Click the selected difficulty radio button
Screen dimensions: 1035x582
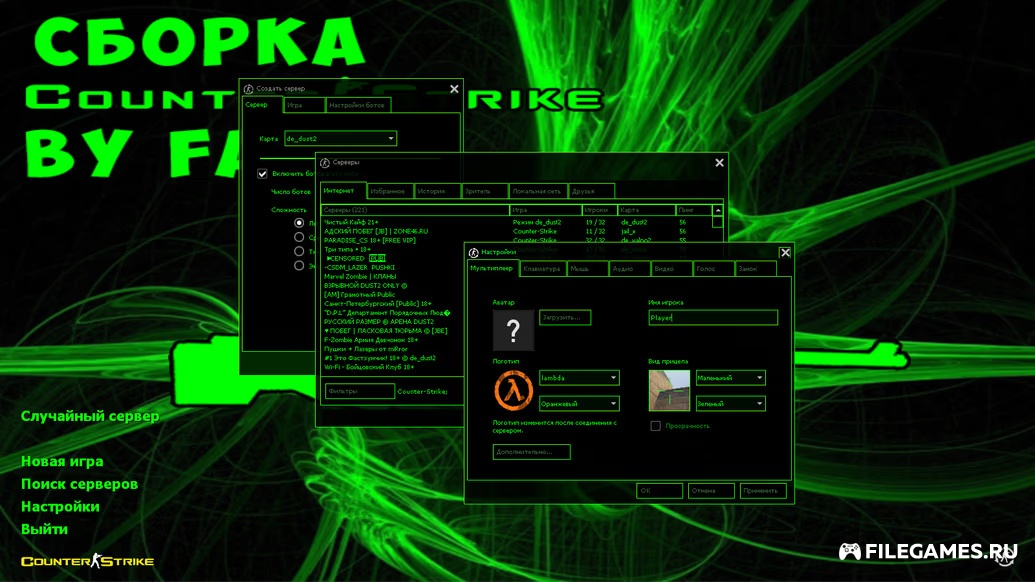(299, 223)
